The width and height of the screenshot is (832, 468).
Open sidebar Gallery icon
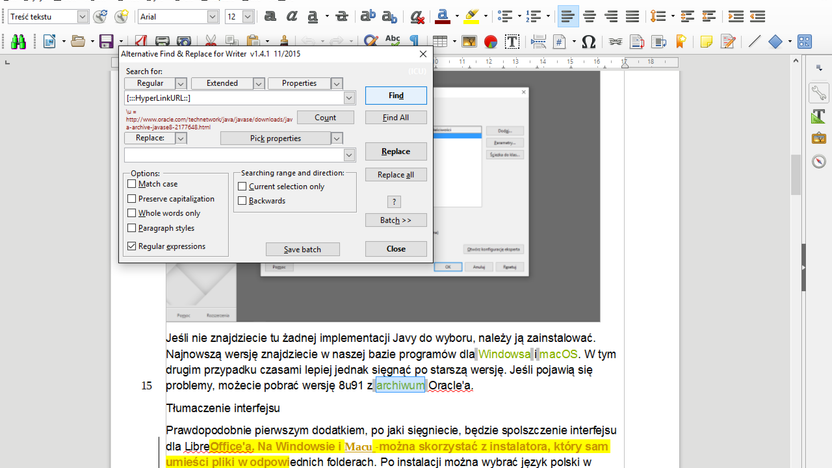[819, 138]
